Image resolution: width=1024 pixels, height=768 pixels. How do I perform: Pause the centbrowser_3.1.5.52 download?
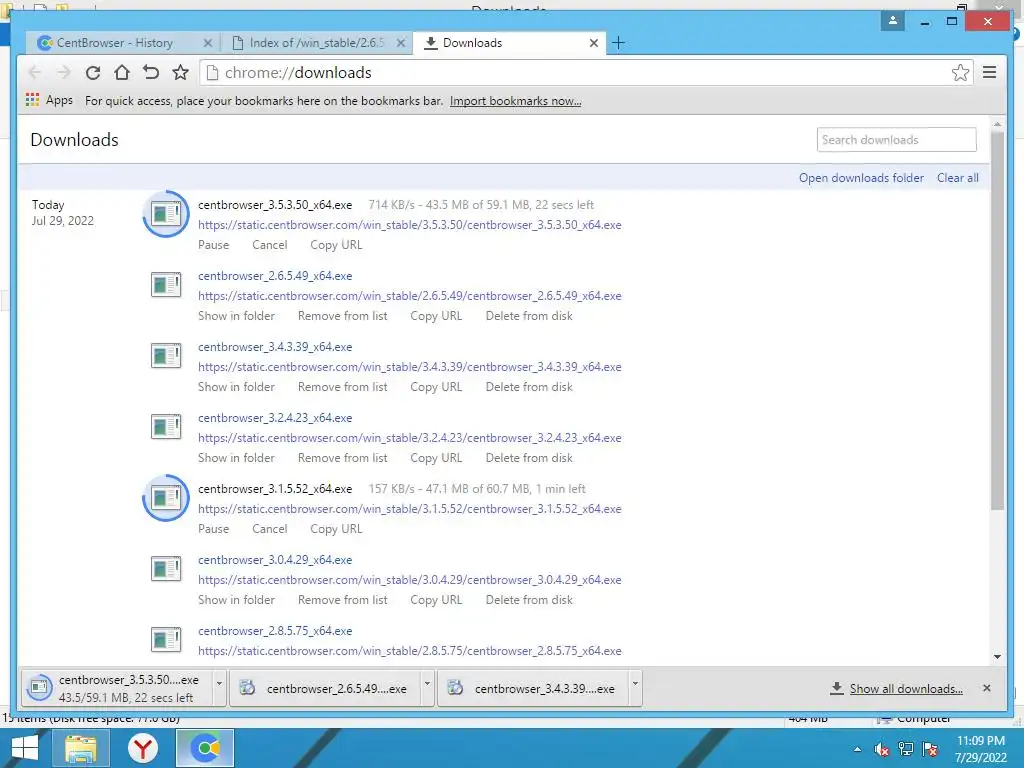click(x=214, y=529)
